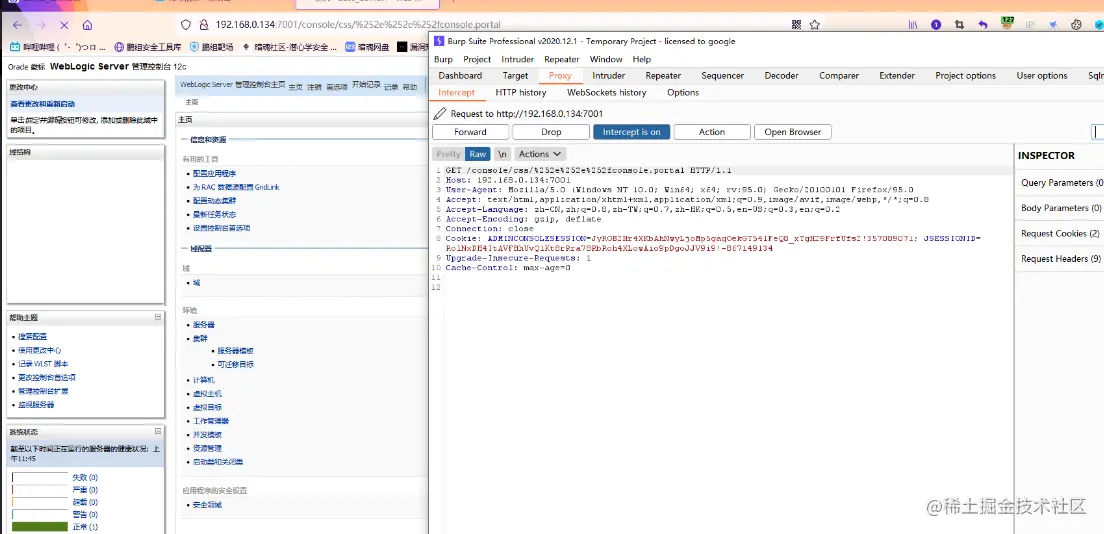Click the blue bird extension icon
This screenshot has height=534, width=1104.
click(x=1053, y=25)
